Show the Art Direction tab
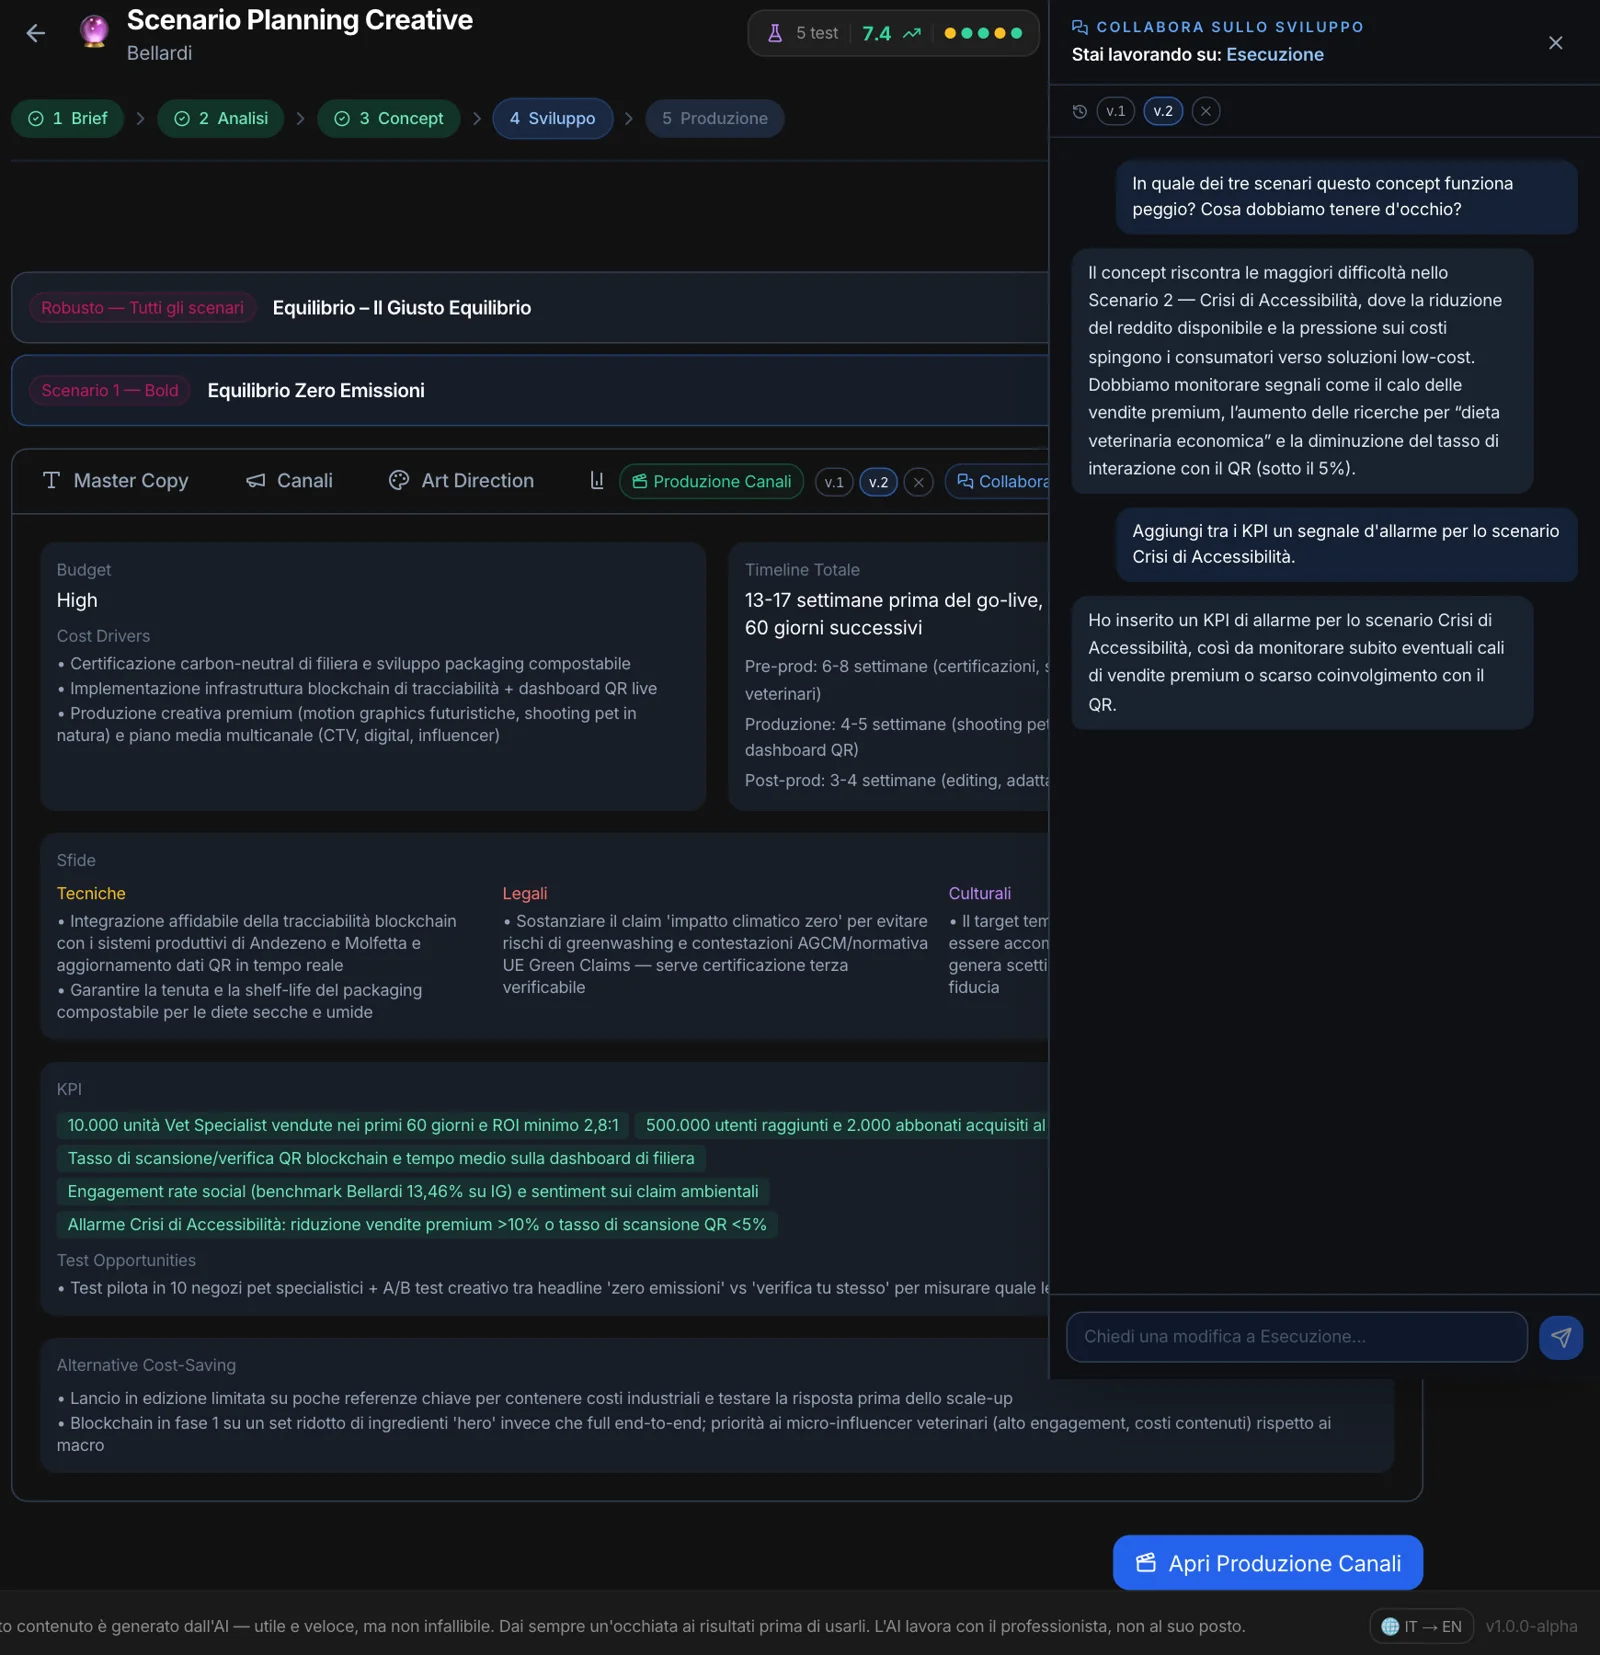This screenshot has height=1655, width=1600. pyautogui.click(x=461, y=481)
